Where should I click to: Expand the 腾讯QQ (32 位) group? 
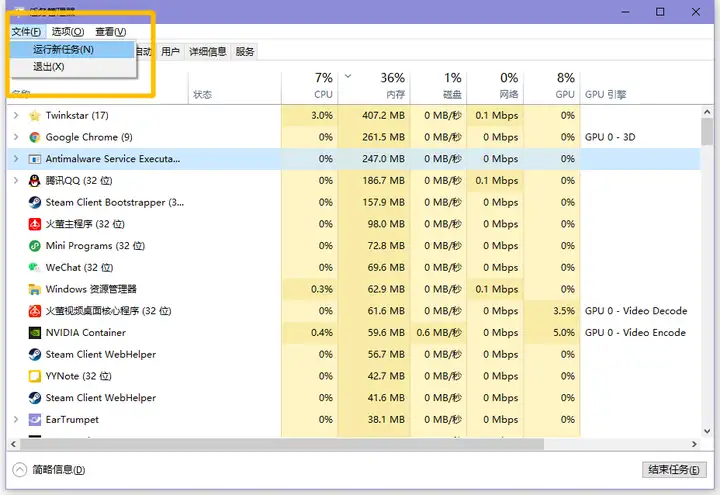pyautogui.click(x=16, y=180)
